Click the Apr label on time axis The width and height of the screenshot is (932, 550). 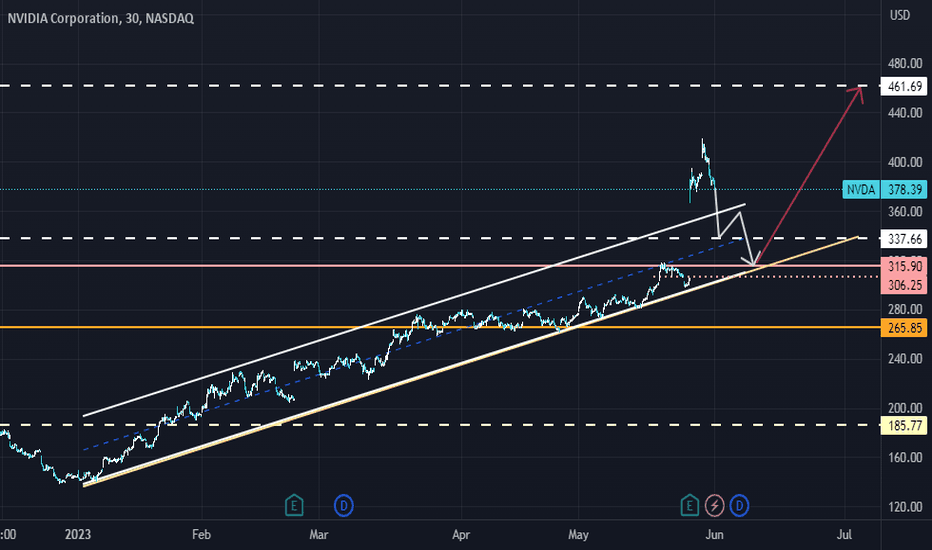tap(461, 535)
